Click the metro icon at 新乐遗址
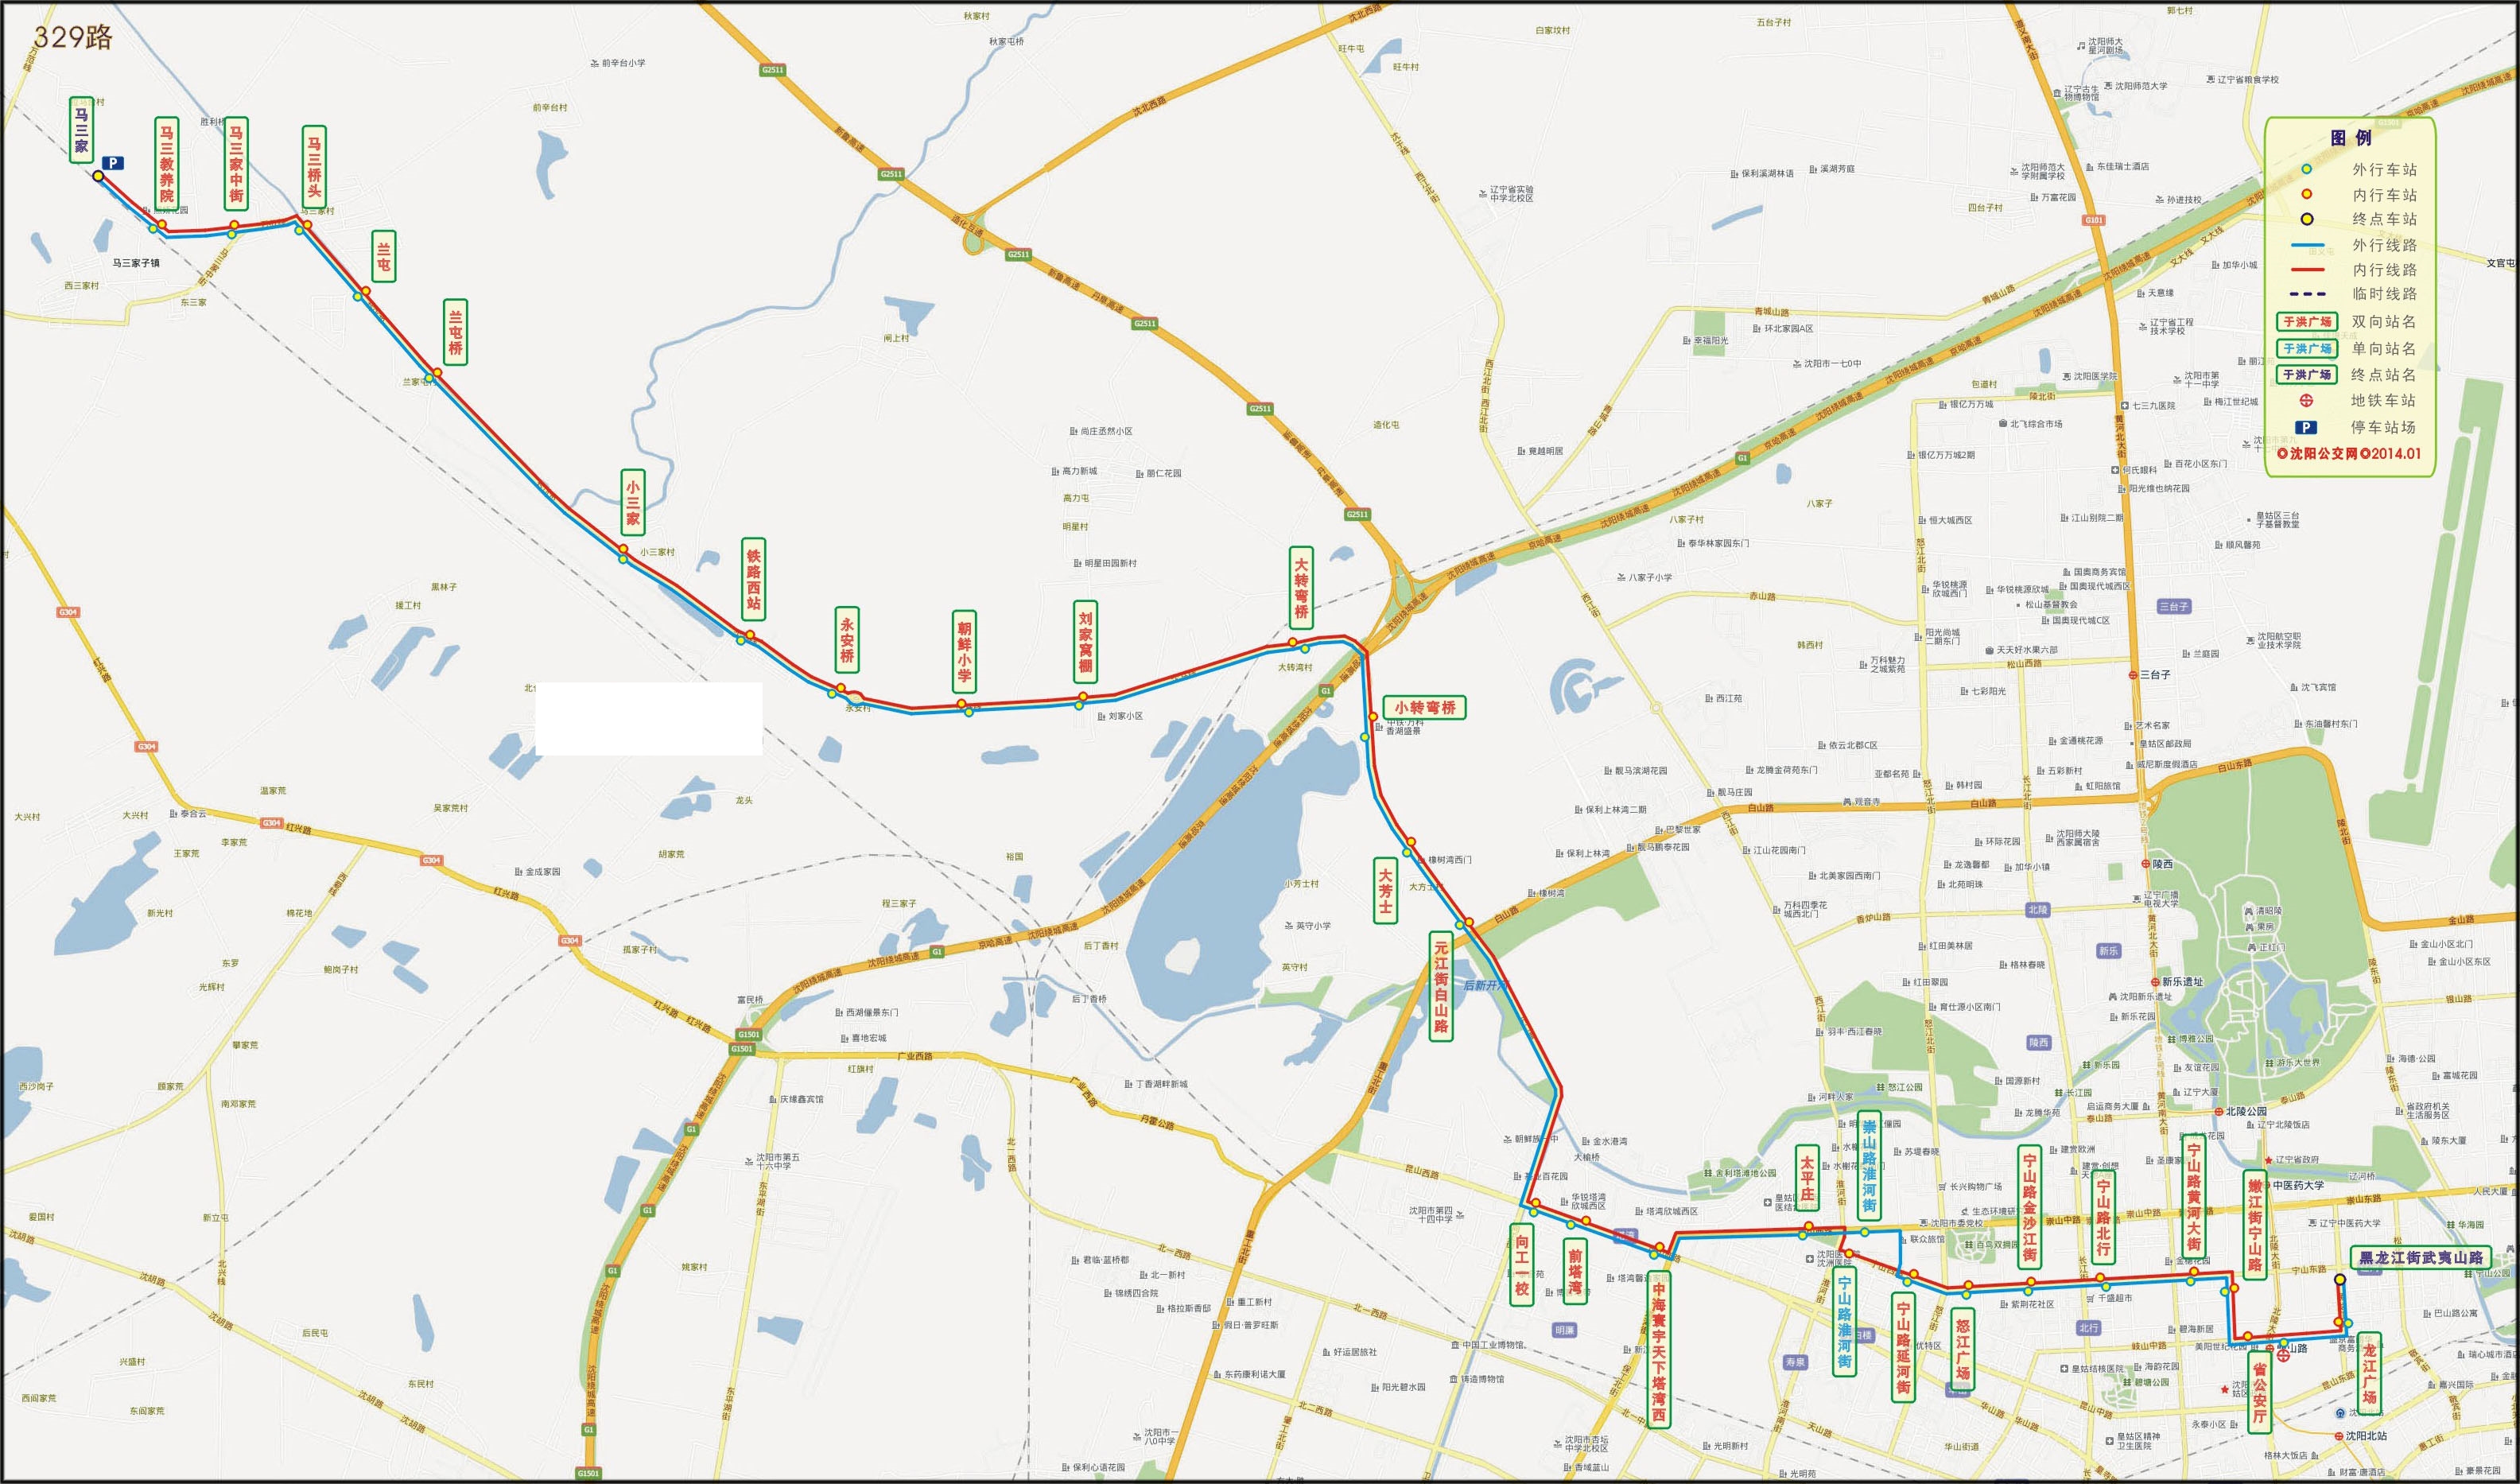 tap(2154, 982)
